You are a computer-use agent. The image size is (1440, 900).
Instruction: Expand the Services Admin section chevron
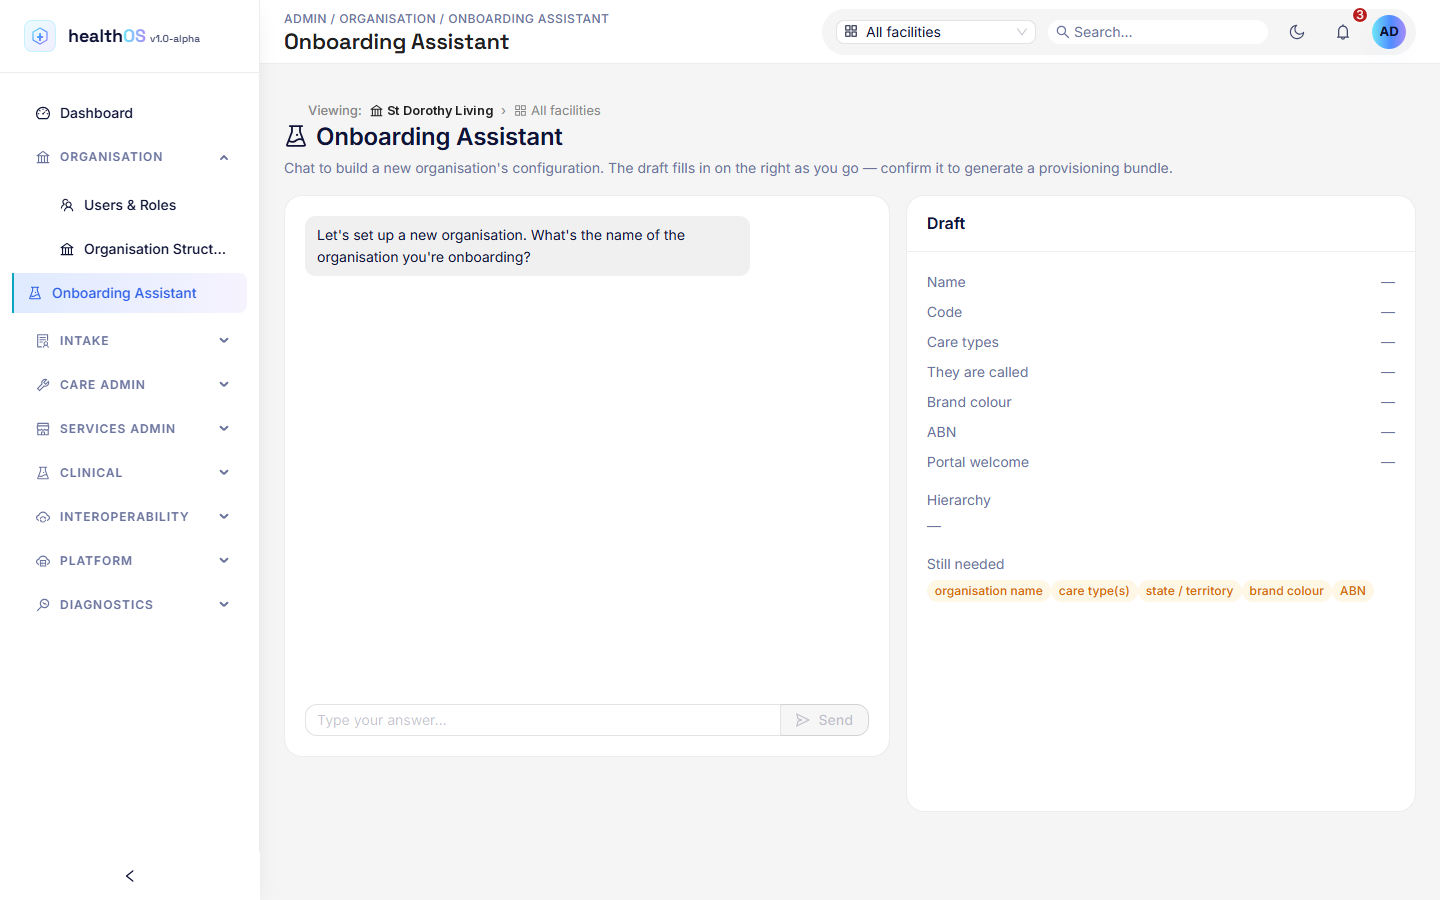[x=224, y=429]
